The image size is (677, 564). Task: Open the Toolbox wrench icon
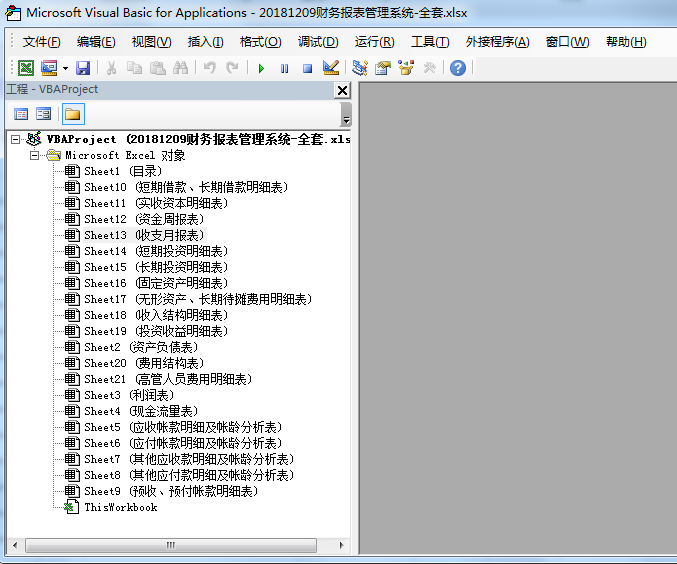pos(429,68)
